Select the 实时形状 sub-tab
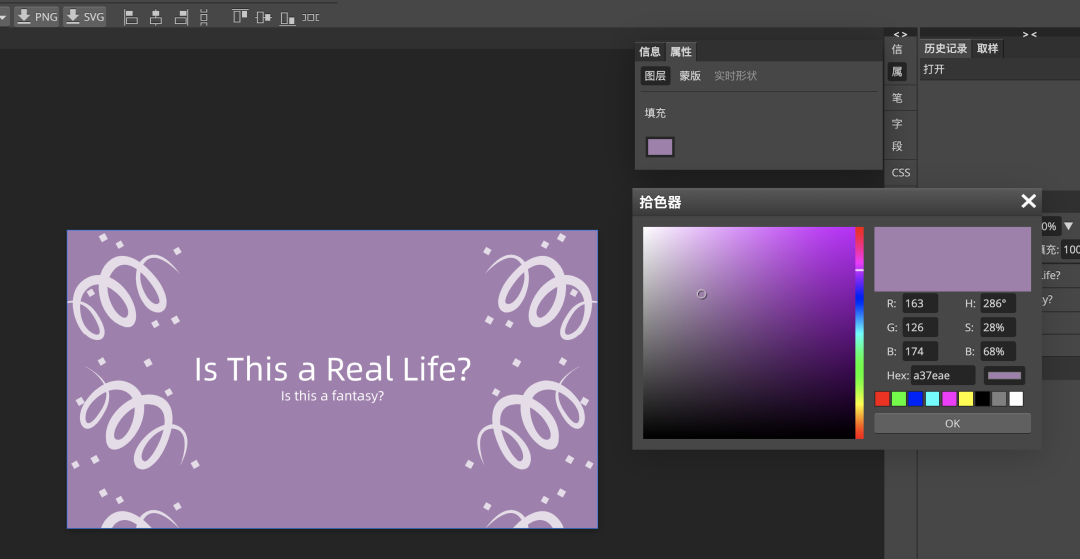Viewport: 1080px width, 559px height. point(736,76)
